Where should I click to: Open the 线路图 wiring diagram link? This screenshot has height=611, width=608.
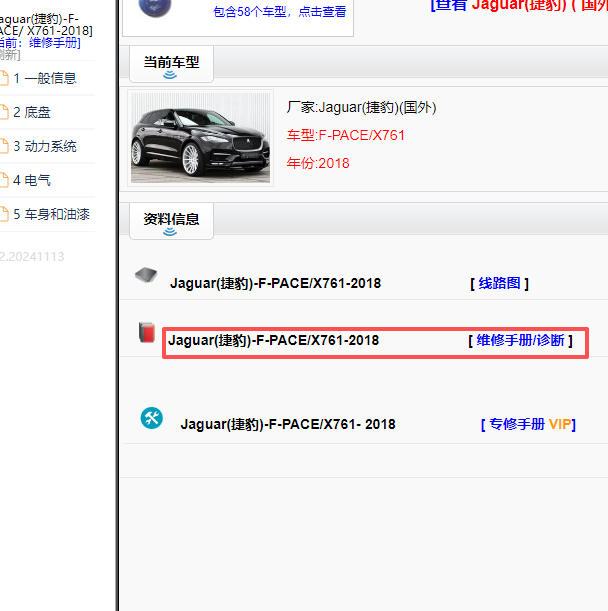[x=499, y=283]
